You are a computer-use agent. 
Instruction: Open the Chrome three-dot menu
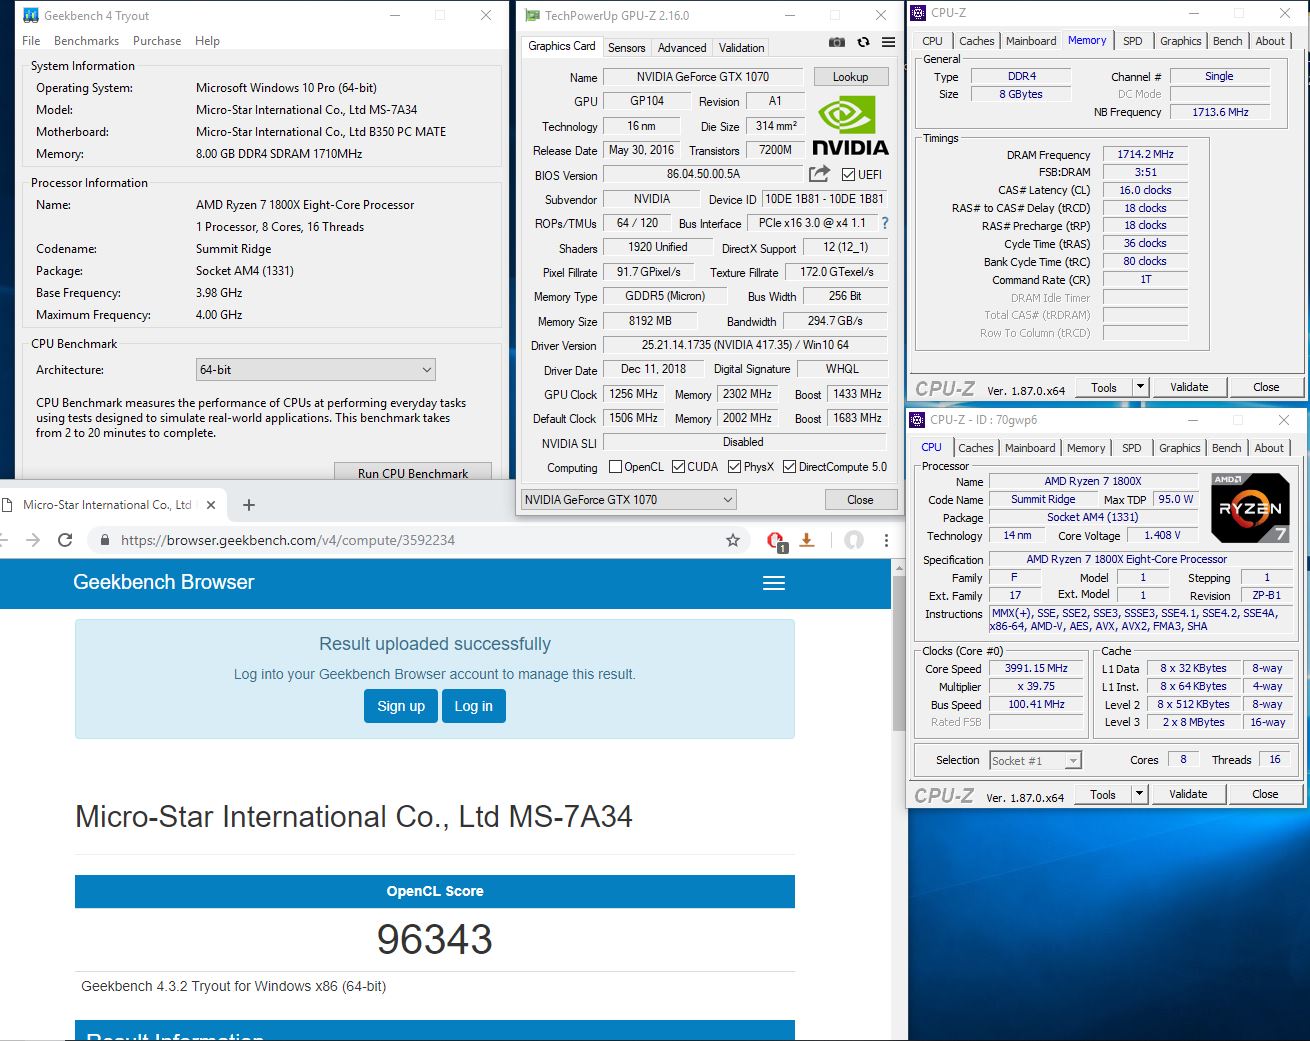[886, 540]
